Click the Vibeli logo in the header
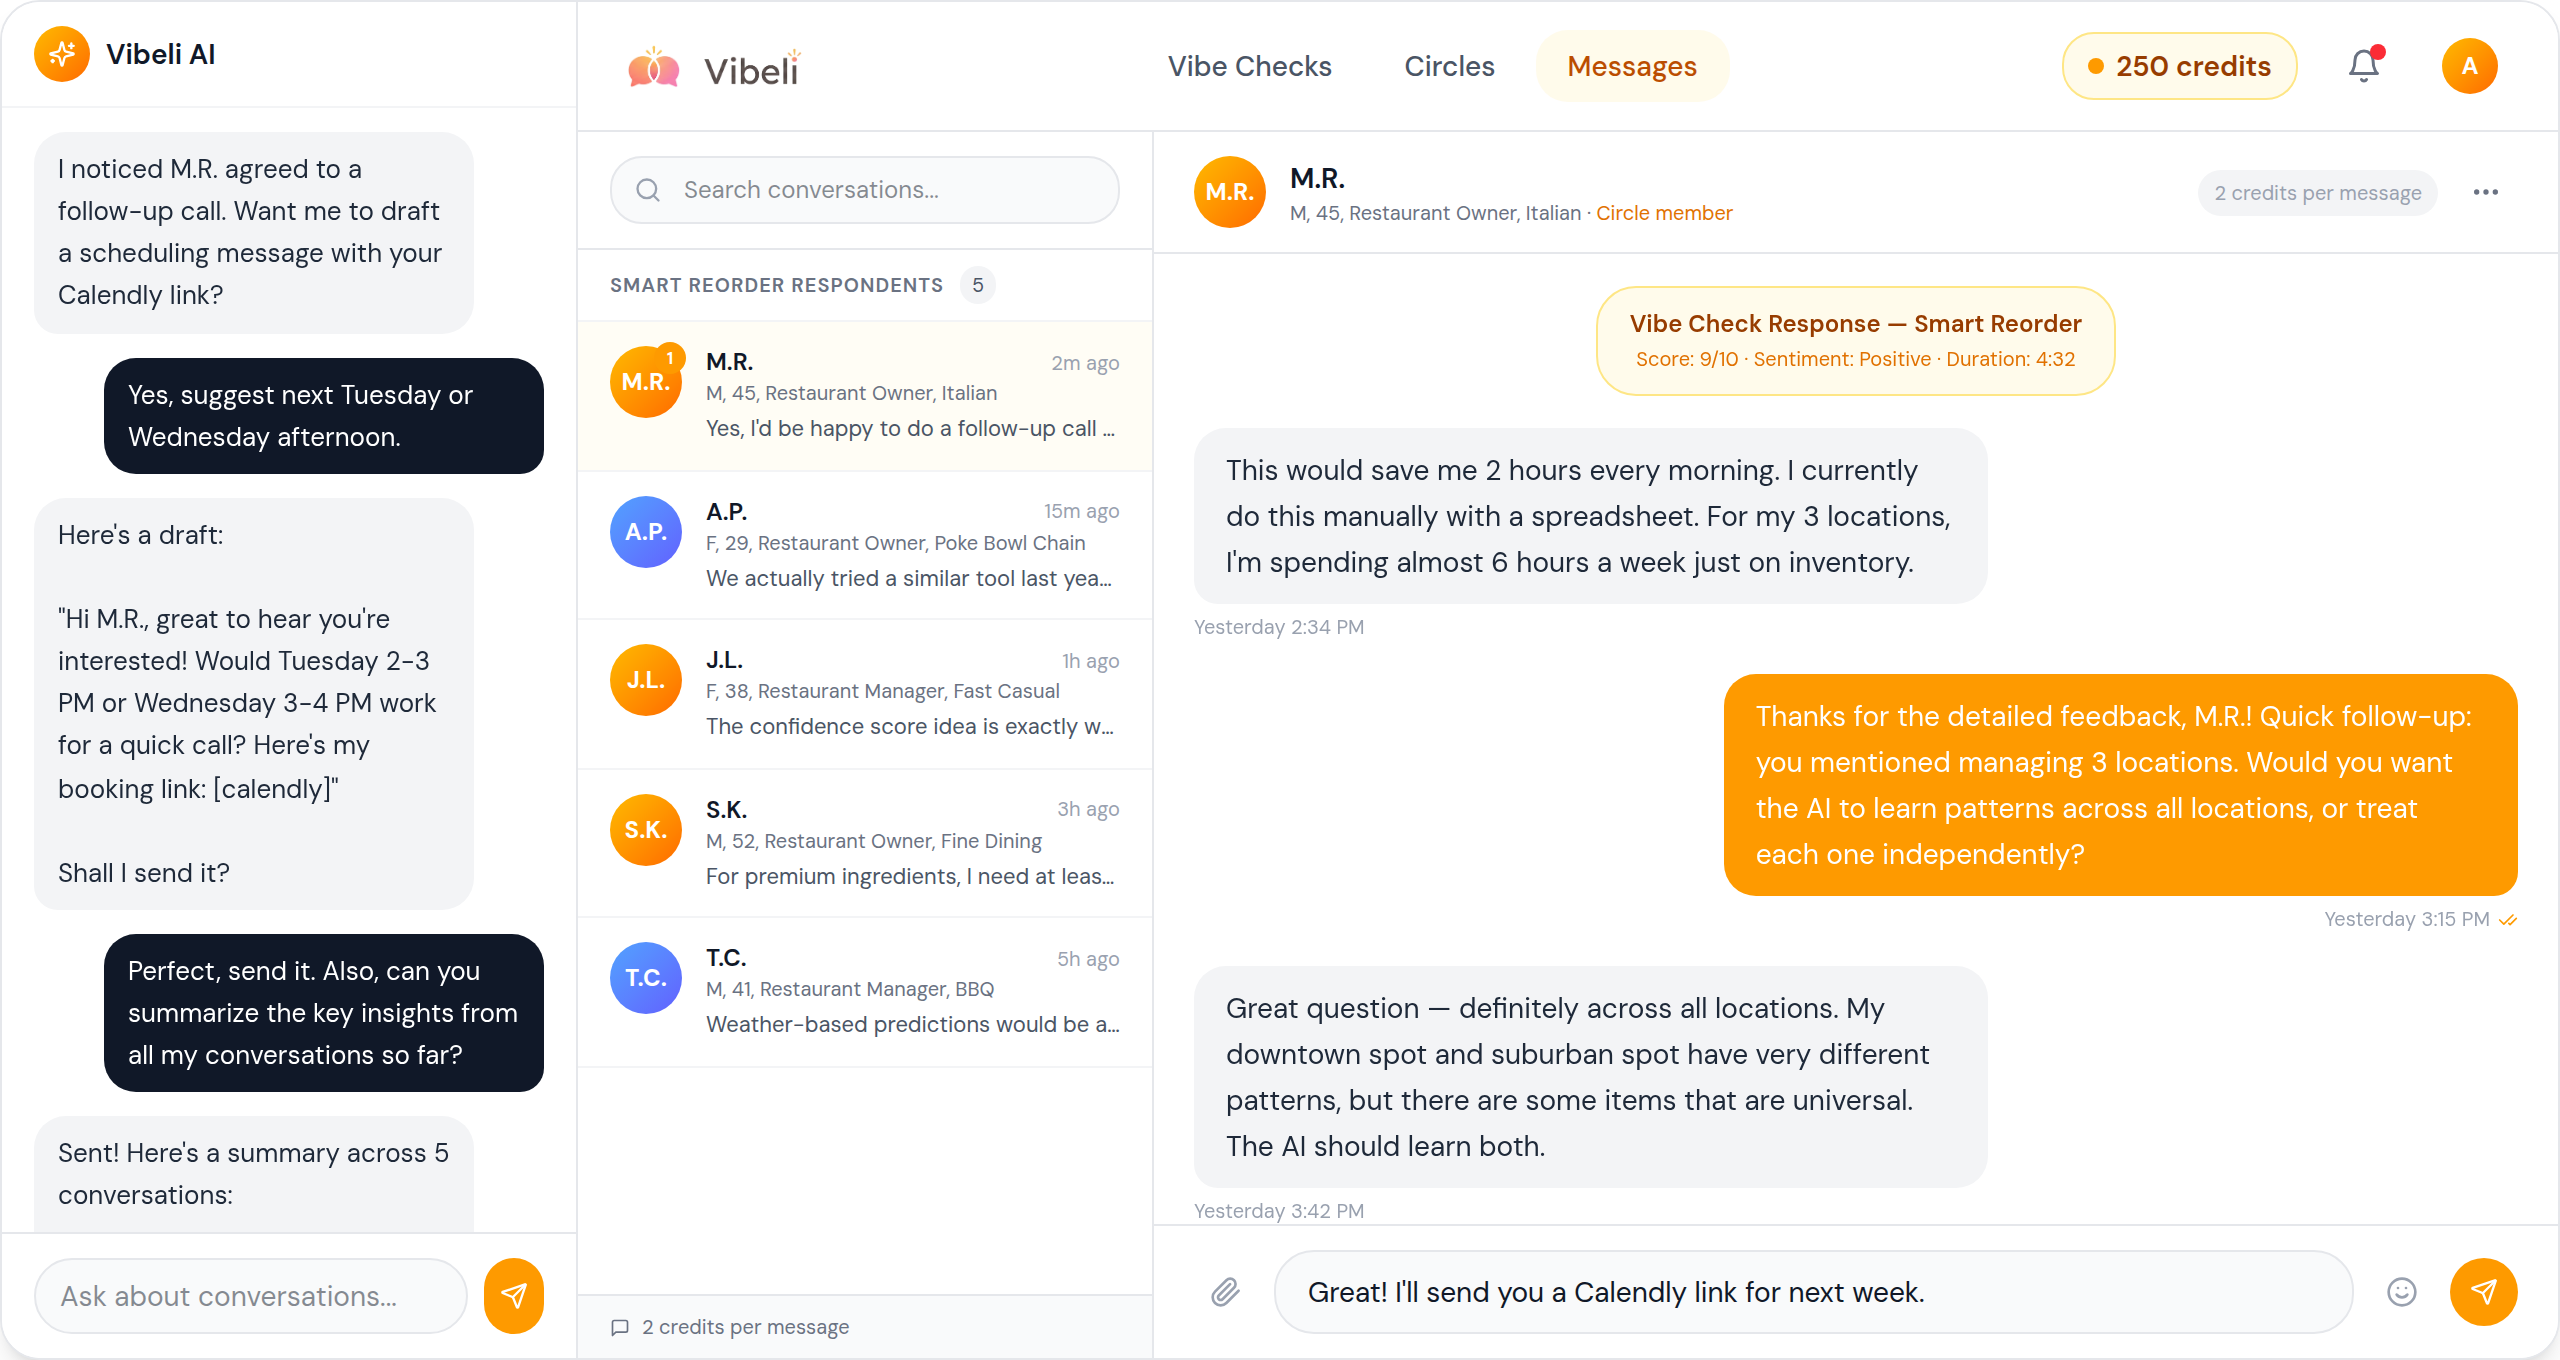This screenshot has width=2560, height=1360. tap(712, 66)
